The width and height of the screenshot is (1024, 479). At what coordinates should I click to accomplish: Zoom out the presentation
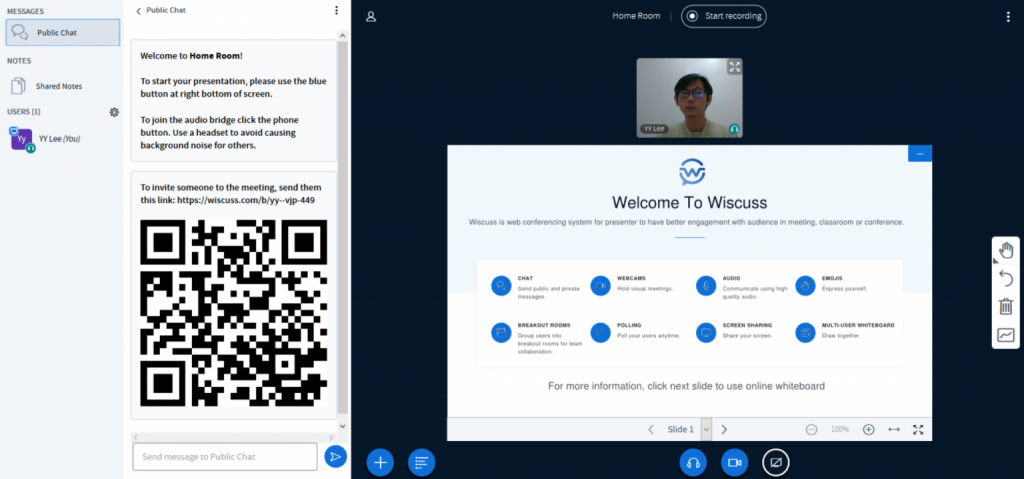coord(811,429)
